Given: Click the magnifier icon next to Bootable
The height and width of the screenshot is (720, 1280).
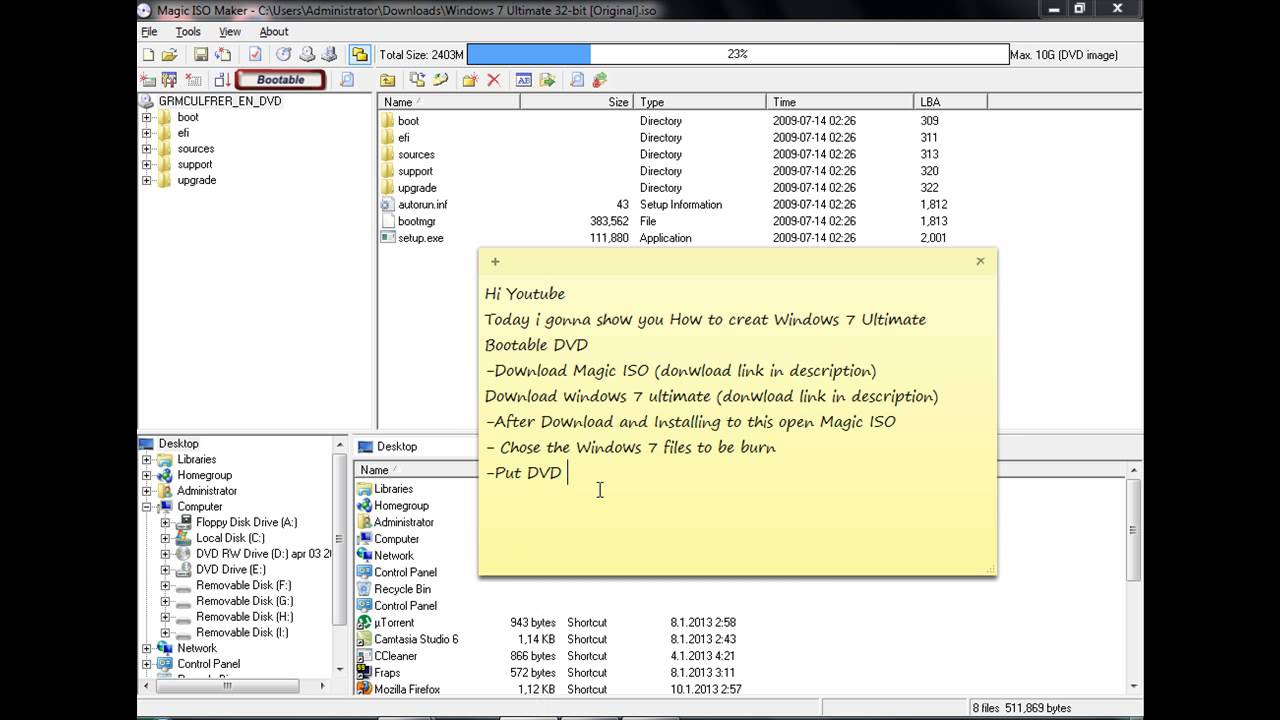Looking at the screenshot, I should pyautogui.click(x=347, y=80).
